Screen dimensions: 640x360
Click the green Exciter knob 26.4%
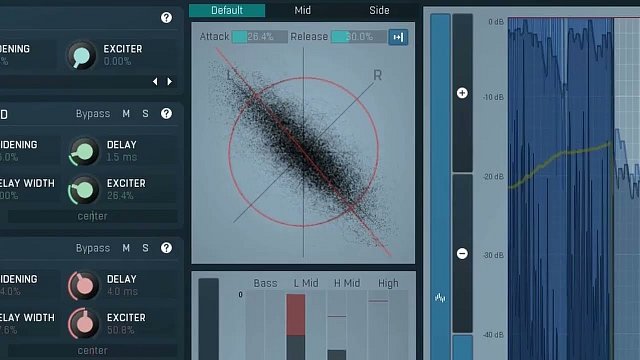click(x=84, y=190)
